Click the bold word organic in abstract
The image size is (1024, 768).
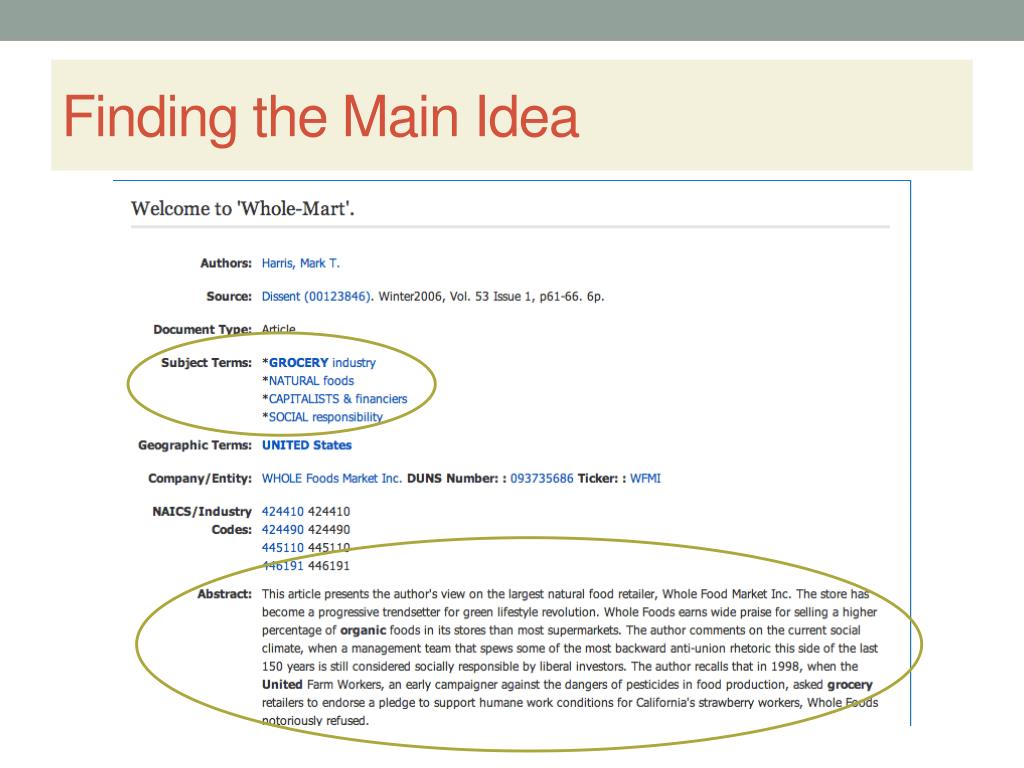(x=363, y=631)
